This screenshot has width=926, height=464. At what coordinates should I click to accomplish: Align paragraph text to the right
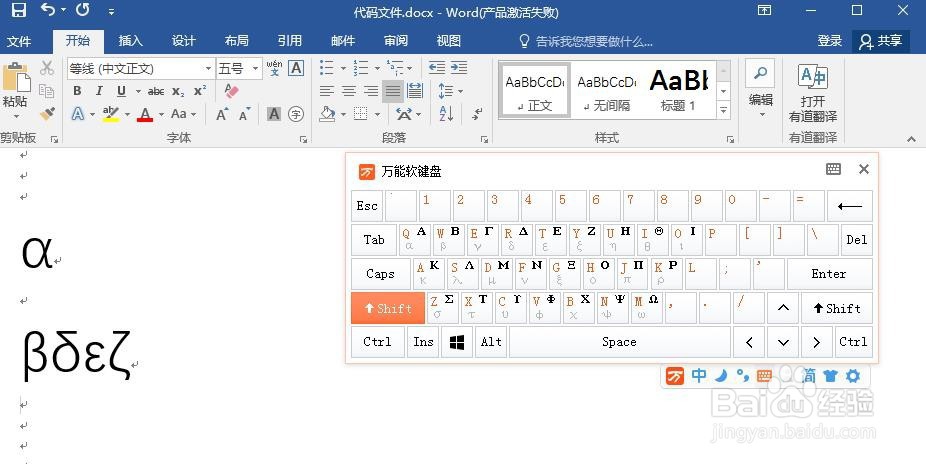(x=371, y=91)
